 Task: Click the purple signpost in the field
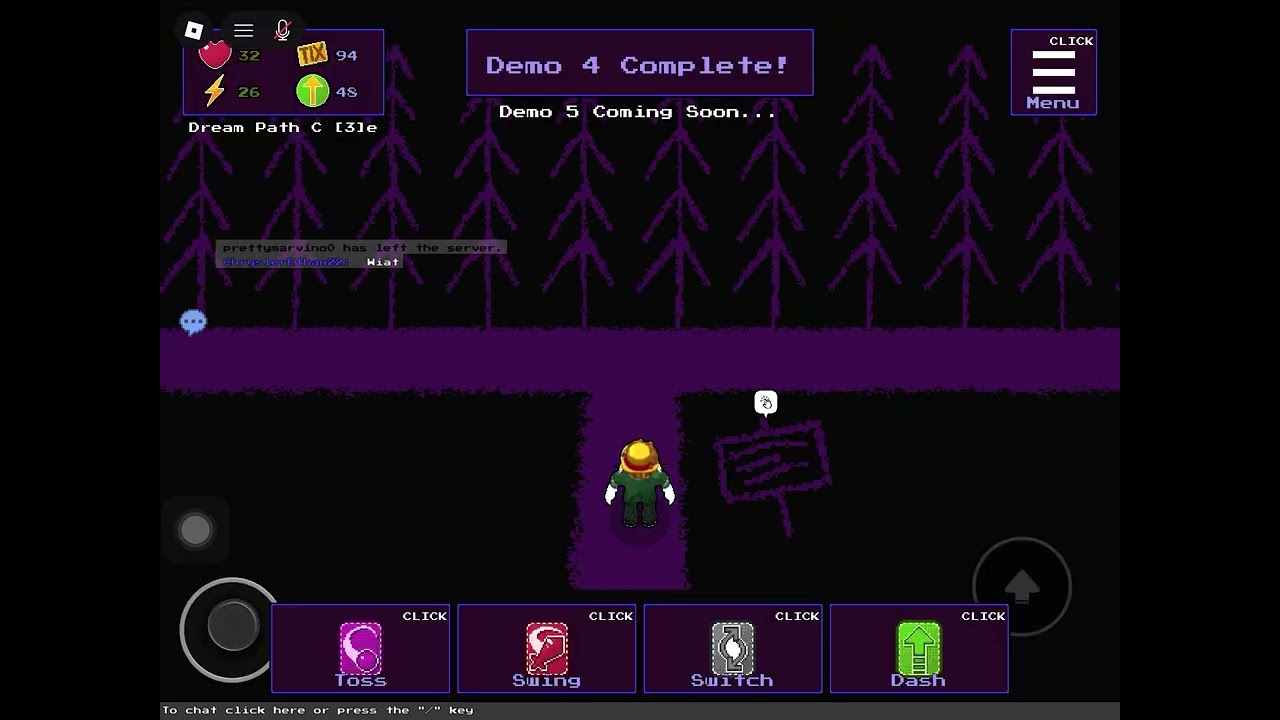point(773,477)
